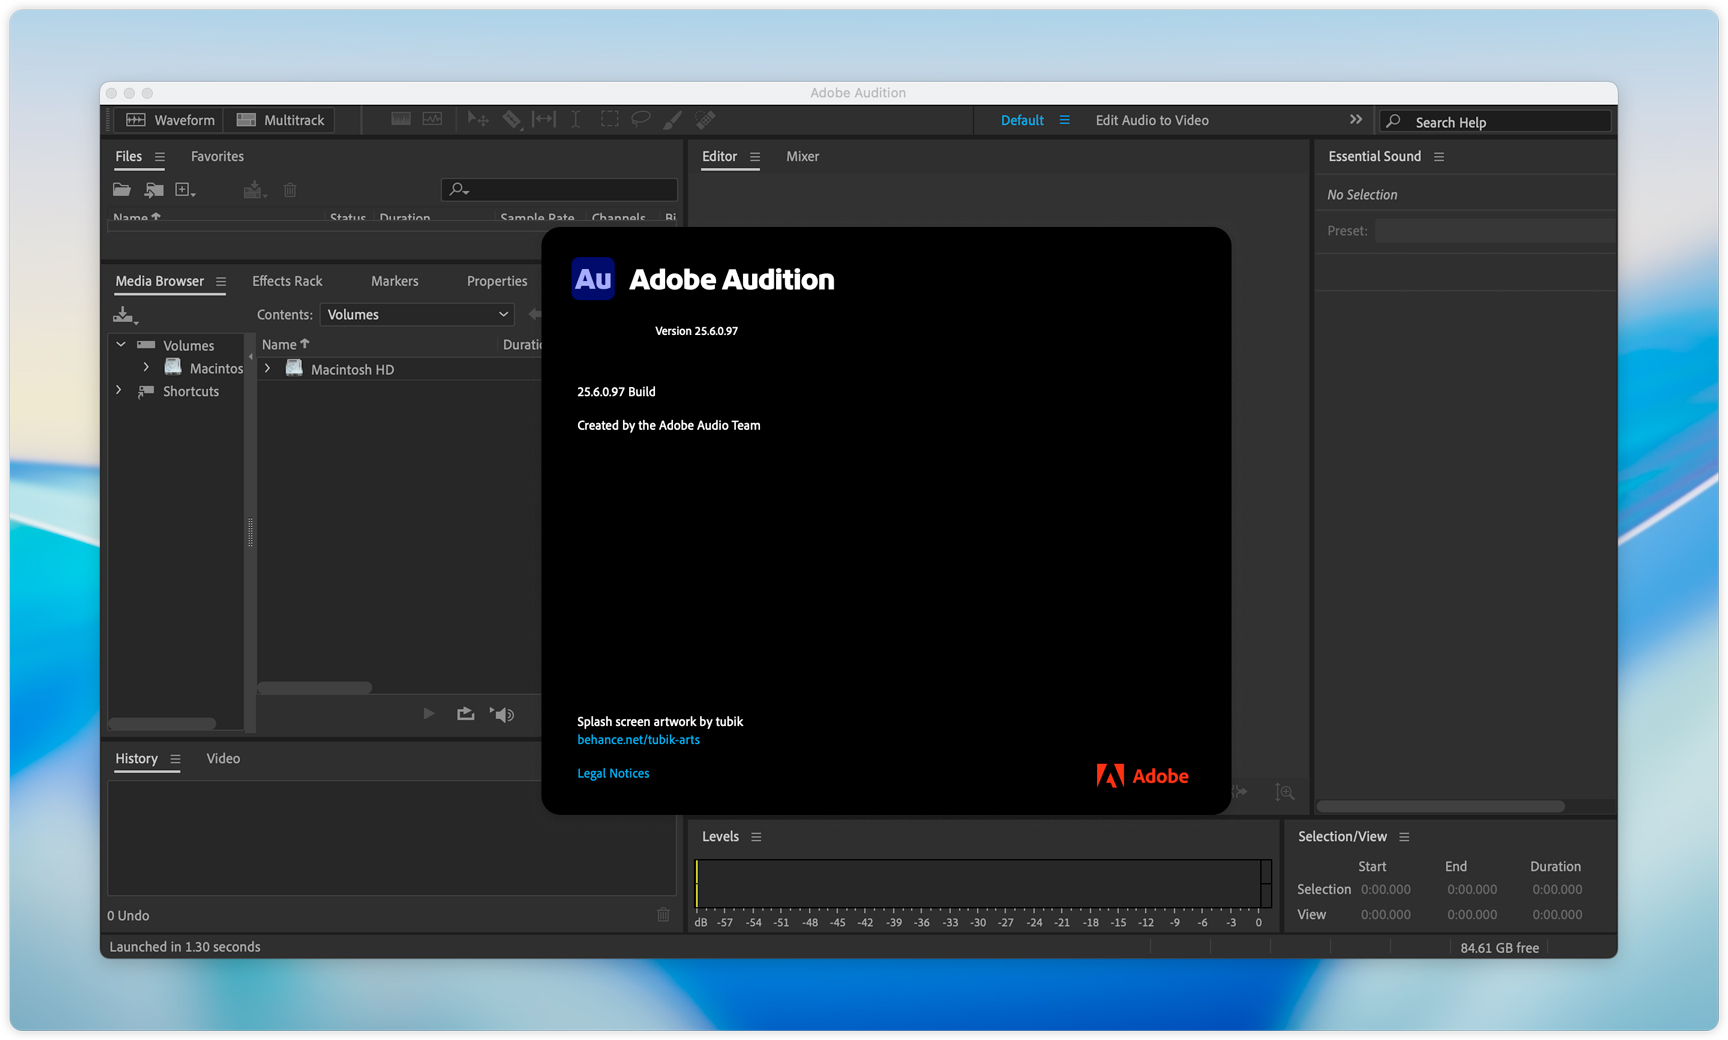Click the zoom icon in the Editor panel
Viewport: 1728px width, 1040px height.
click(1285, 792)
